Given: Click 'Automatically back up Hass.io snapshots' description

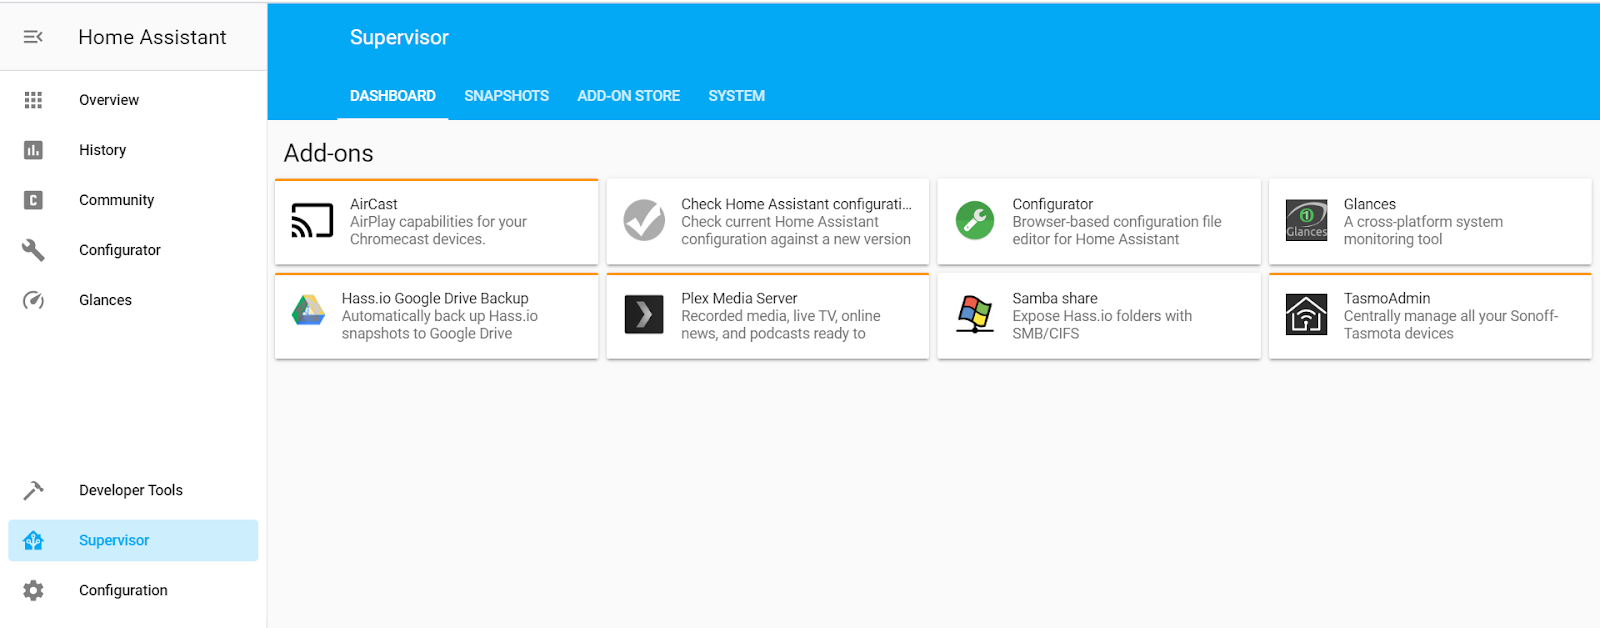Looking at the screenshot, I should 439,324.
